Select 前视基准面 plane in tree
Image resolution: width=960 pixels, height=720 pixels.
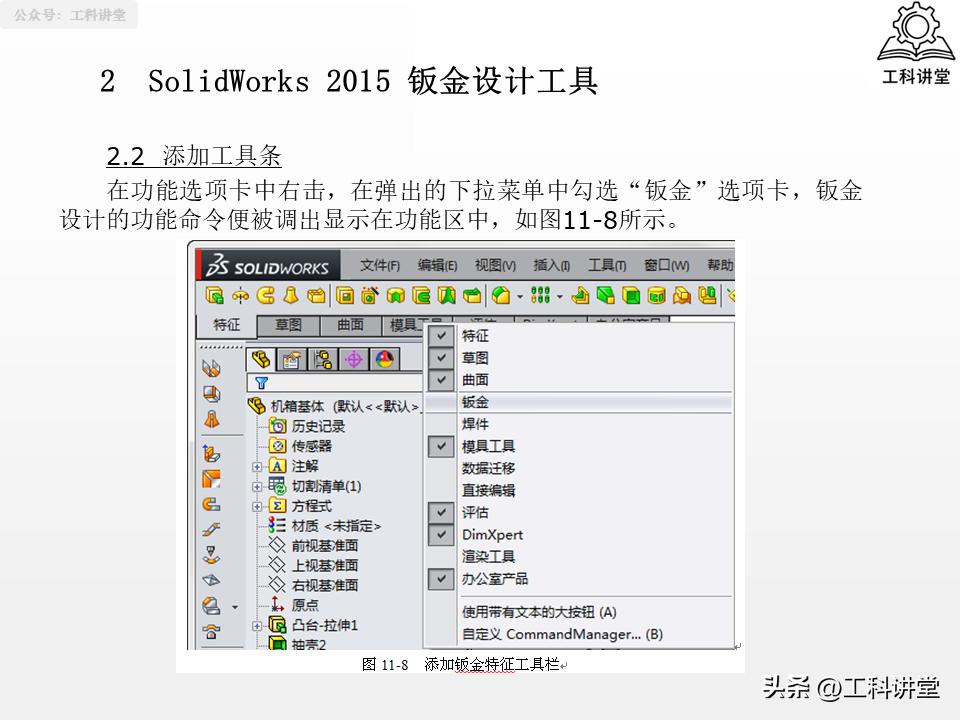(313, 546)
